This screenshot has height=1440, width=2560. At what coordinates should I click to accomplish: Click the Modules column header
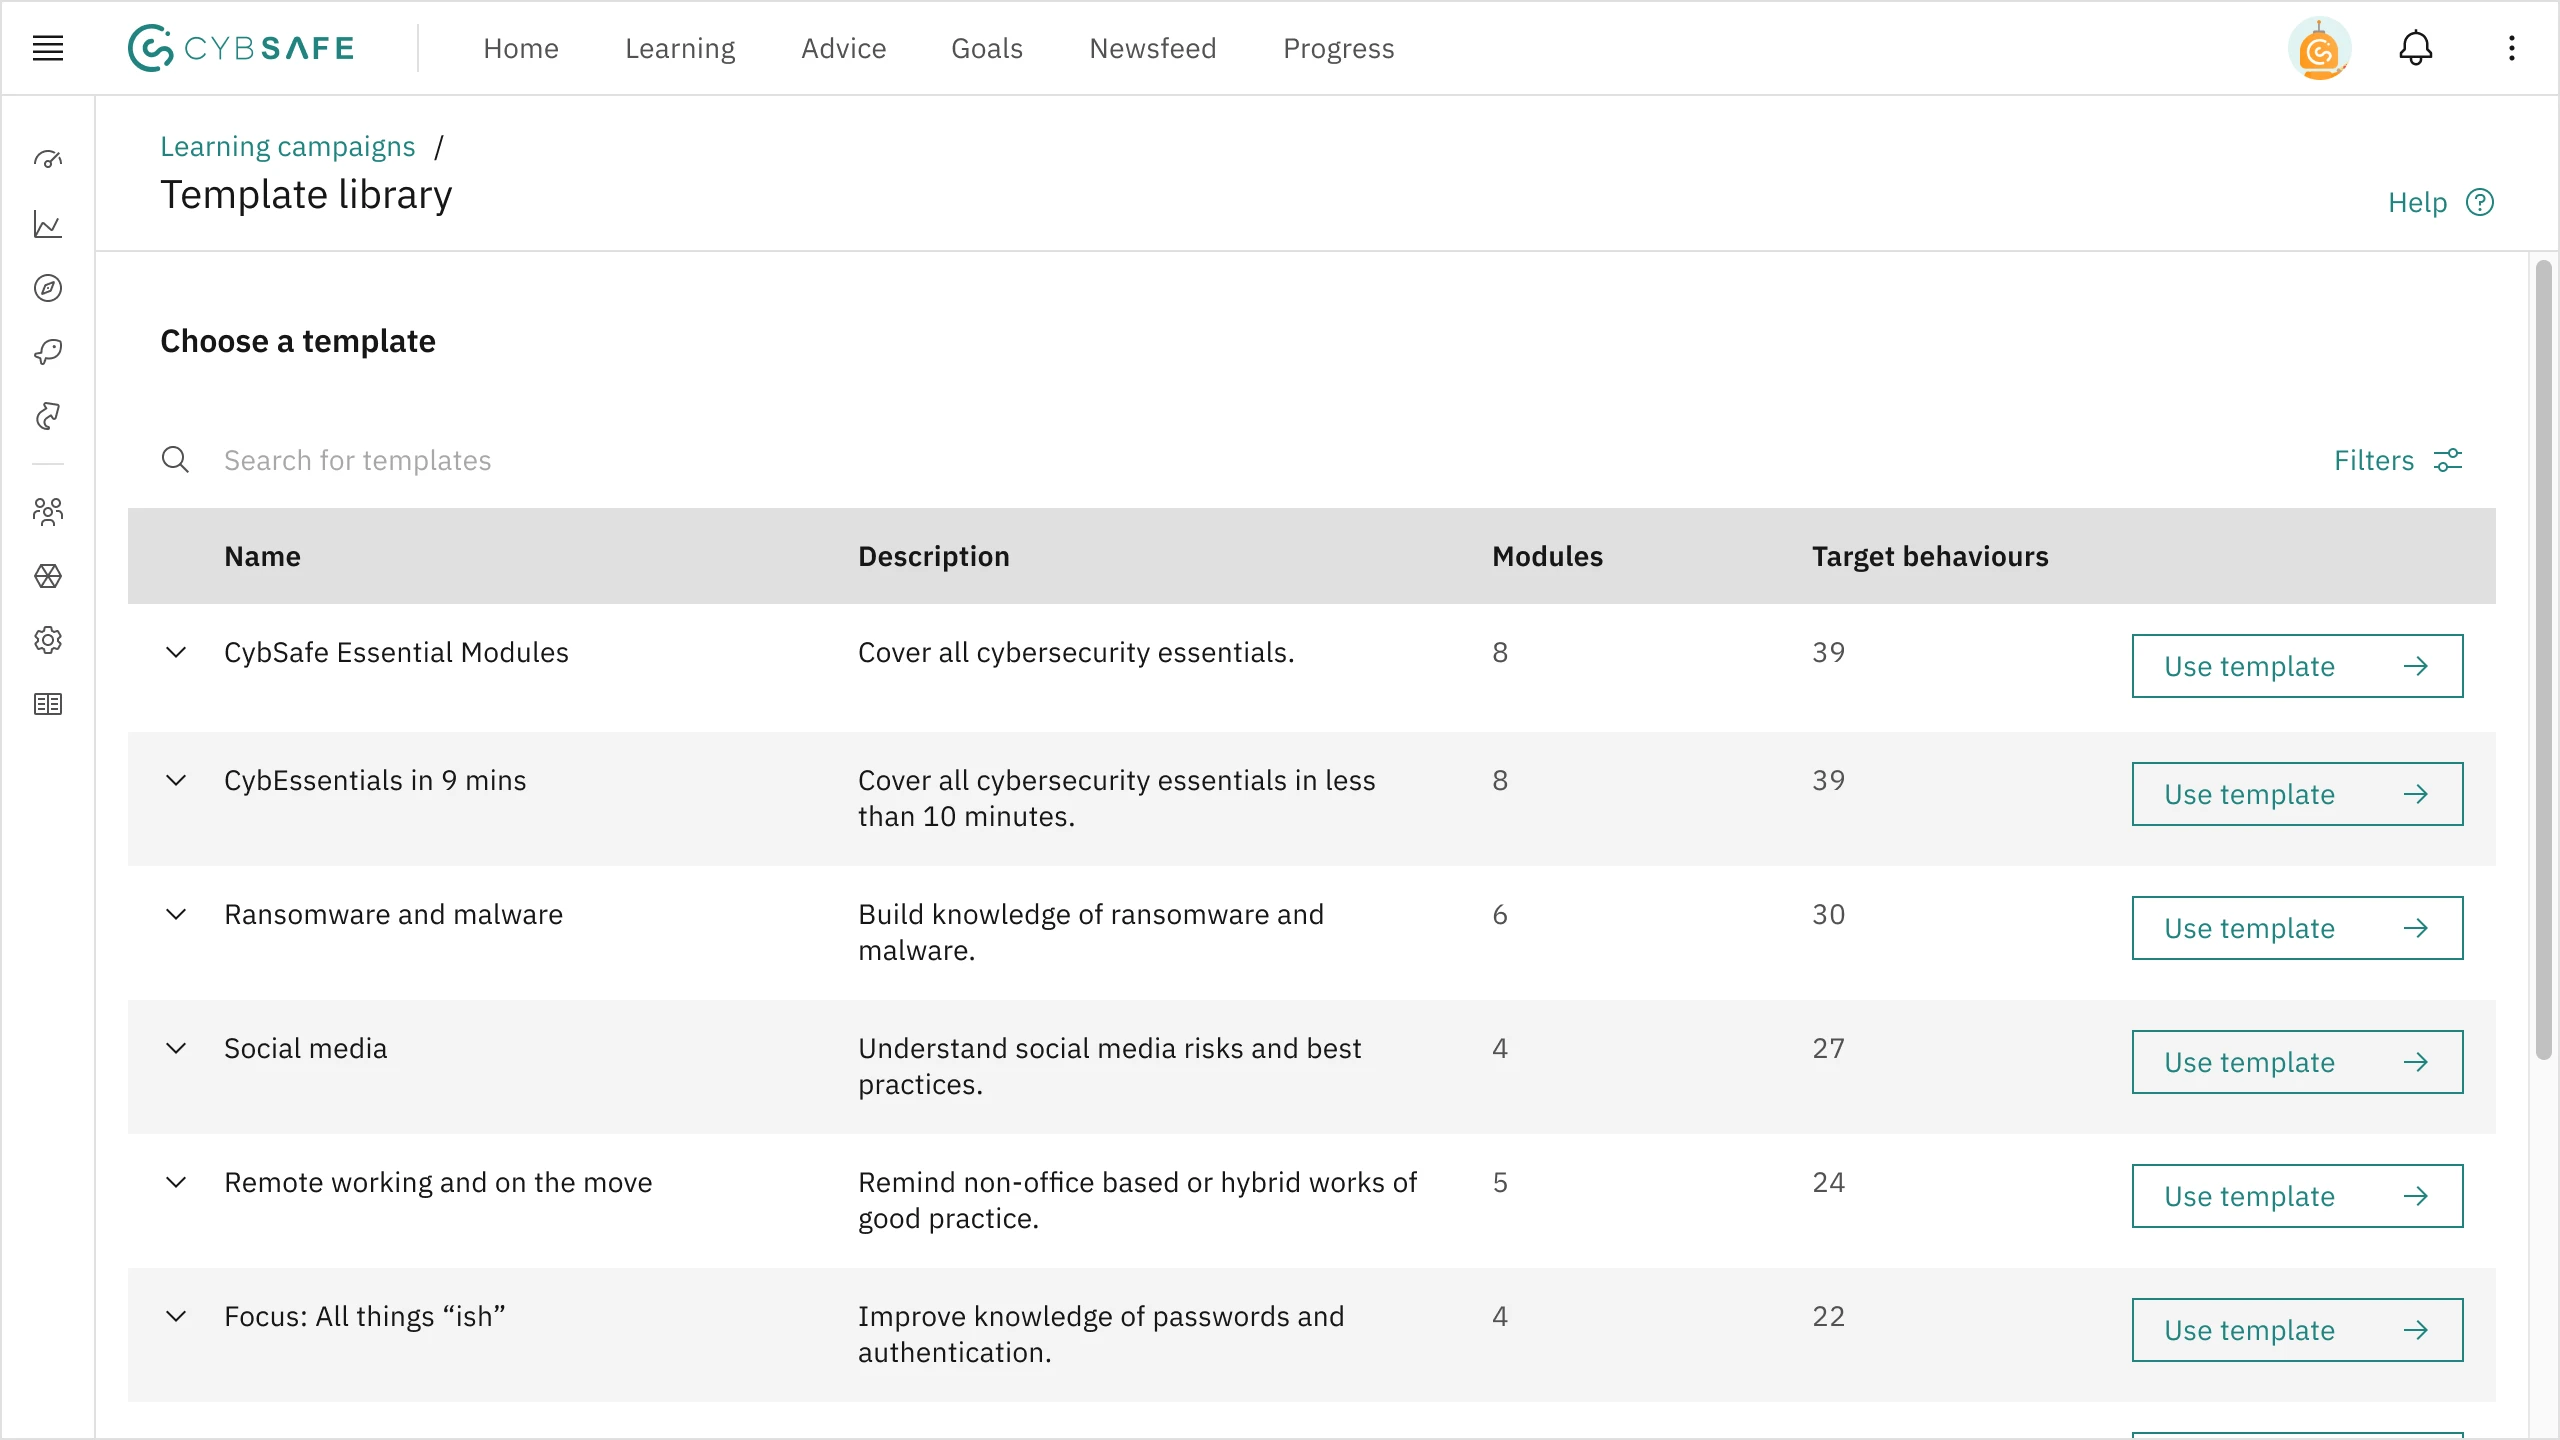[1547, 557]
